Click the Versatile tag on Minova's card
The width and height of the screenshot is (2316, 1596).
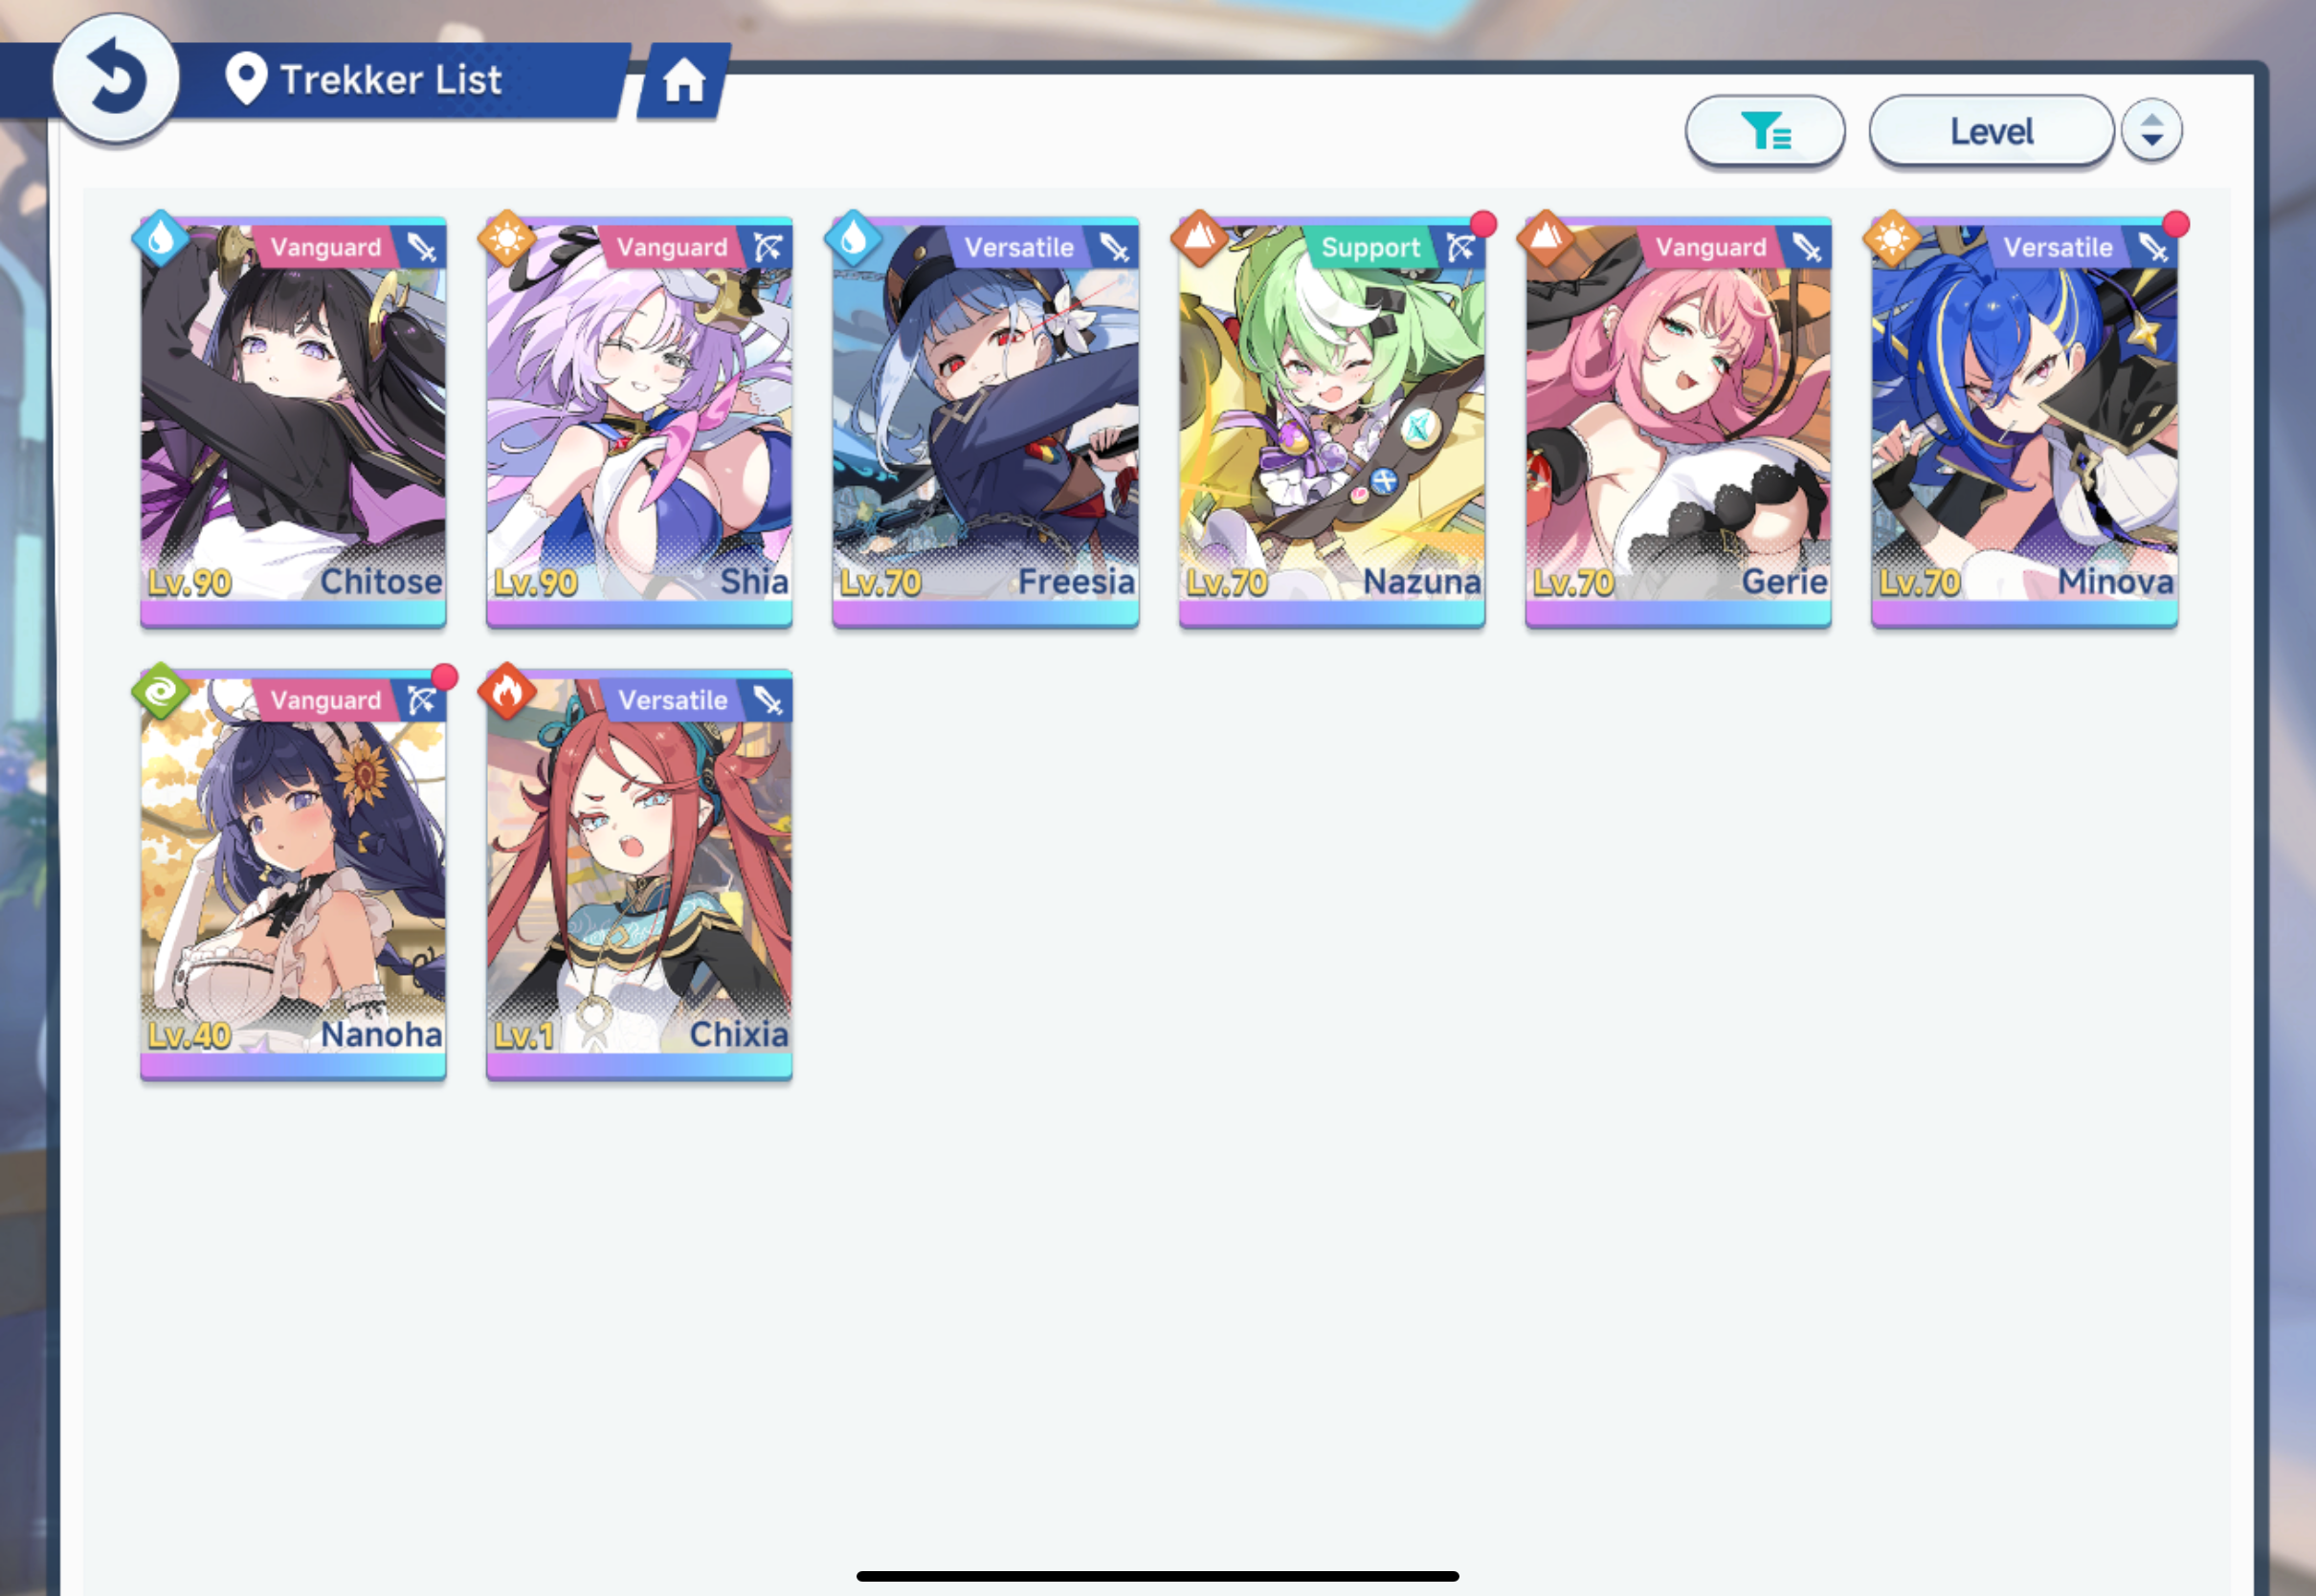(2057, 248)
